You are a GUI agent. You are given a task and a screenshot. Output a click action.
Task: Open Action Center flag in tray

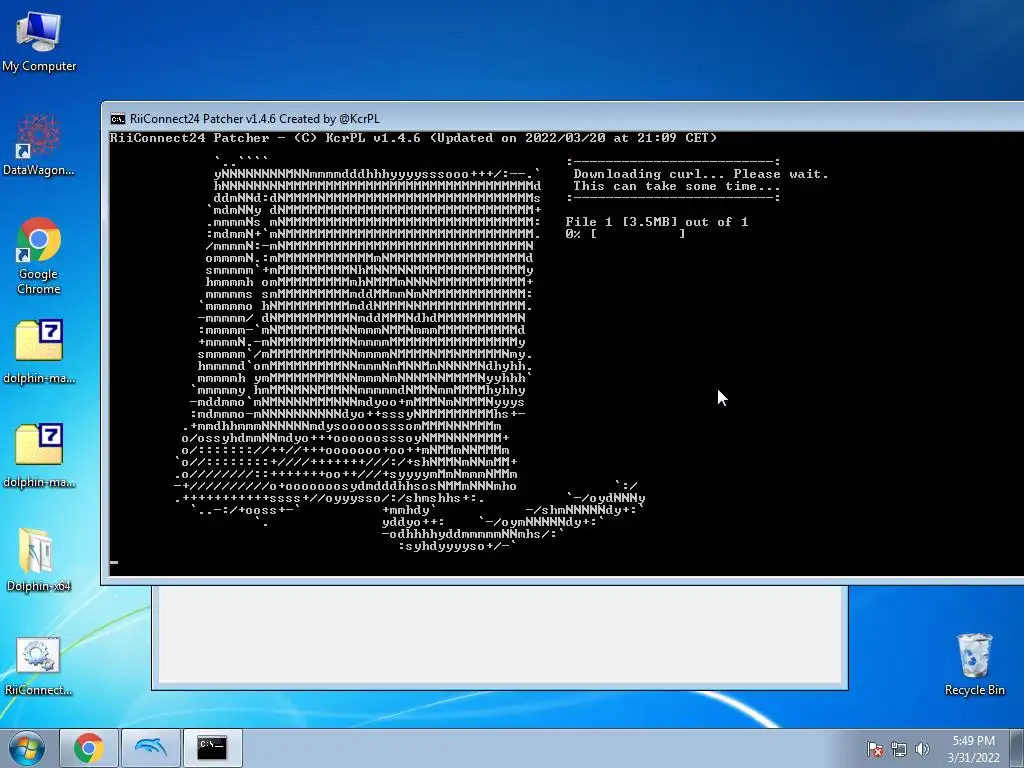[874, 749]
